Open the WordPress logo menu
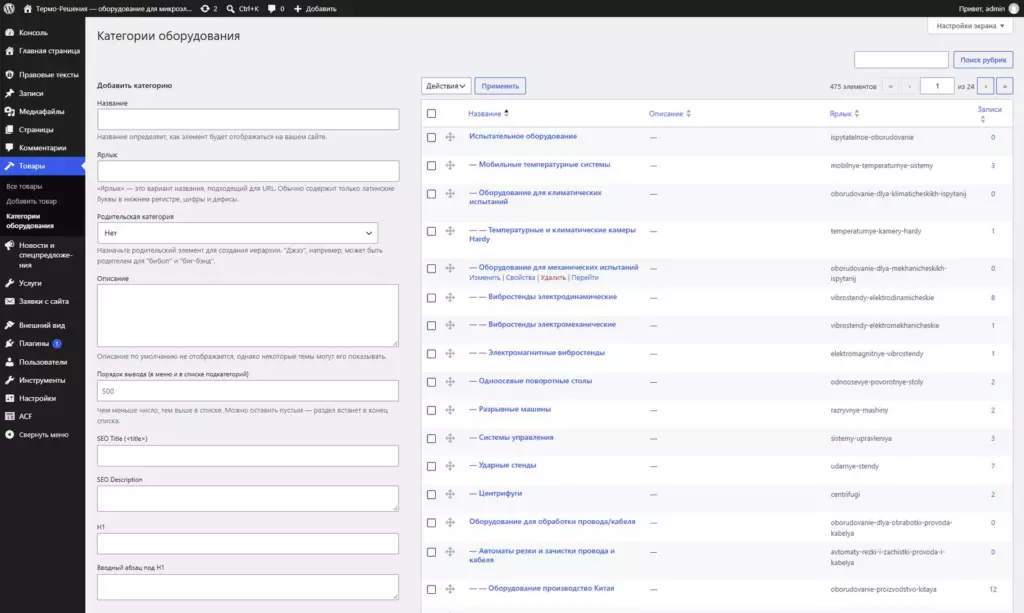This screenshot has height=613, width=1024. (x=9, y=8)
